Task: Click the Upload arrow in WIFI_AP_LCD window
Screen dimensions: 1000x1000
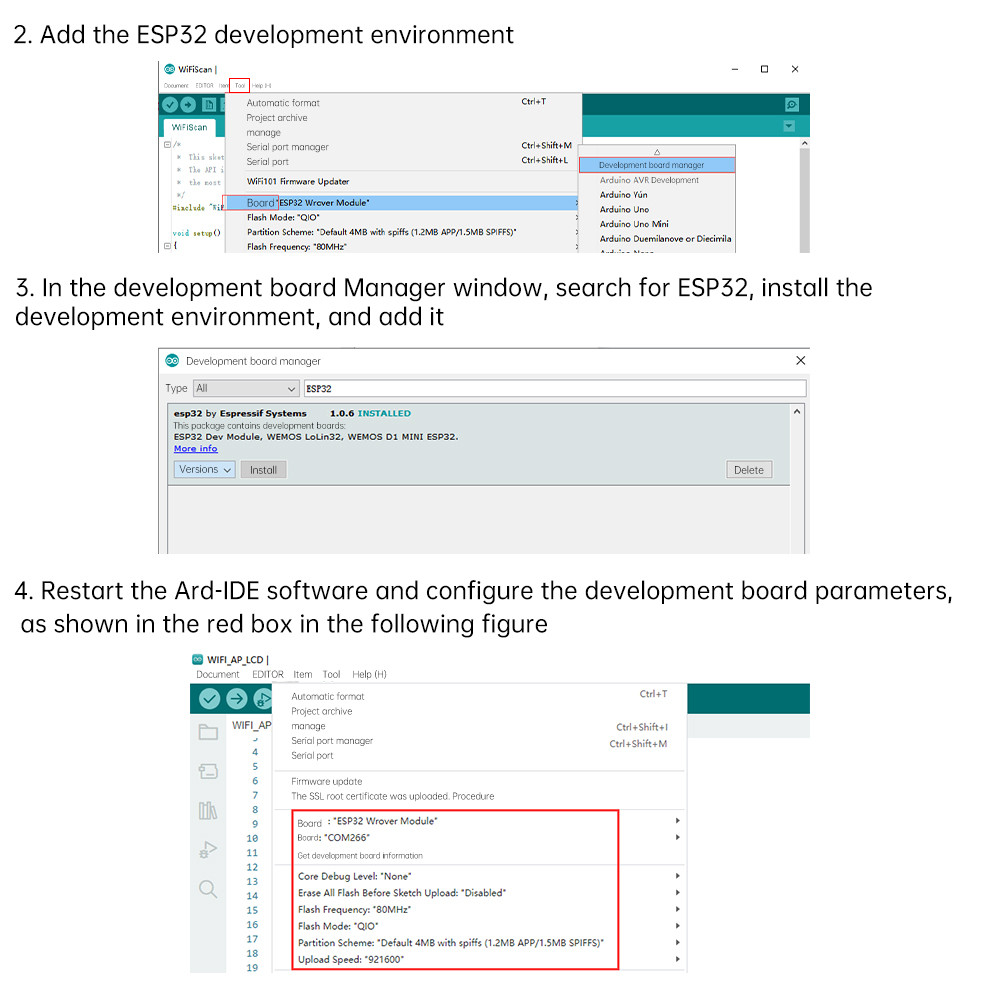Action: click(236, 699)
